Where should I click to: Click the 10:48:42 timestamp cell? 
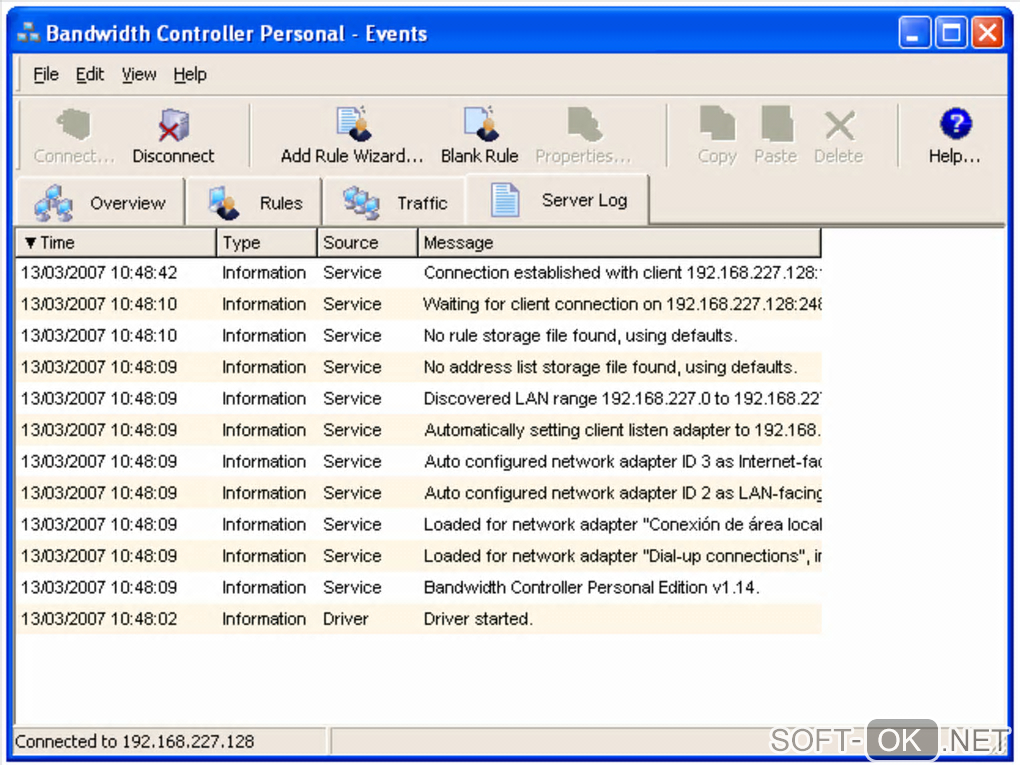(x=99, y=273)
